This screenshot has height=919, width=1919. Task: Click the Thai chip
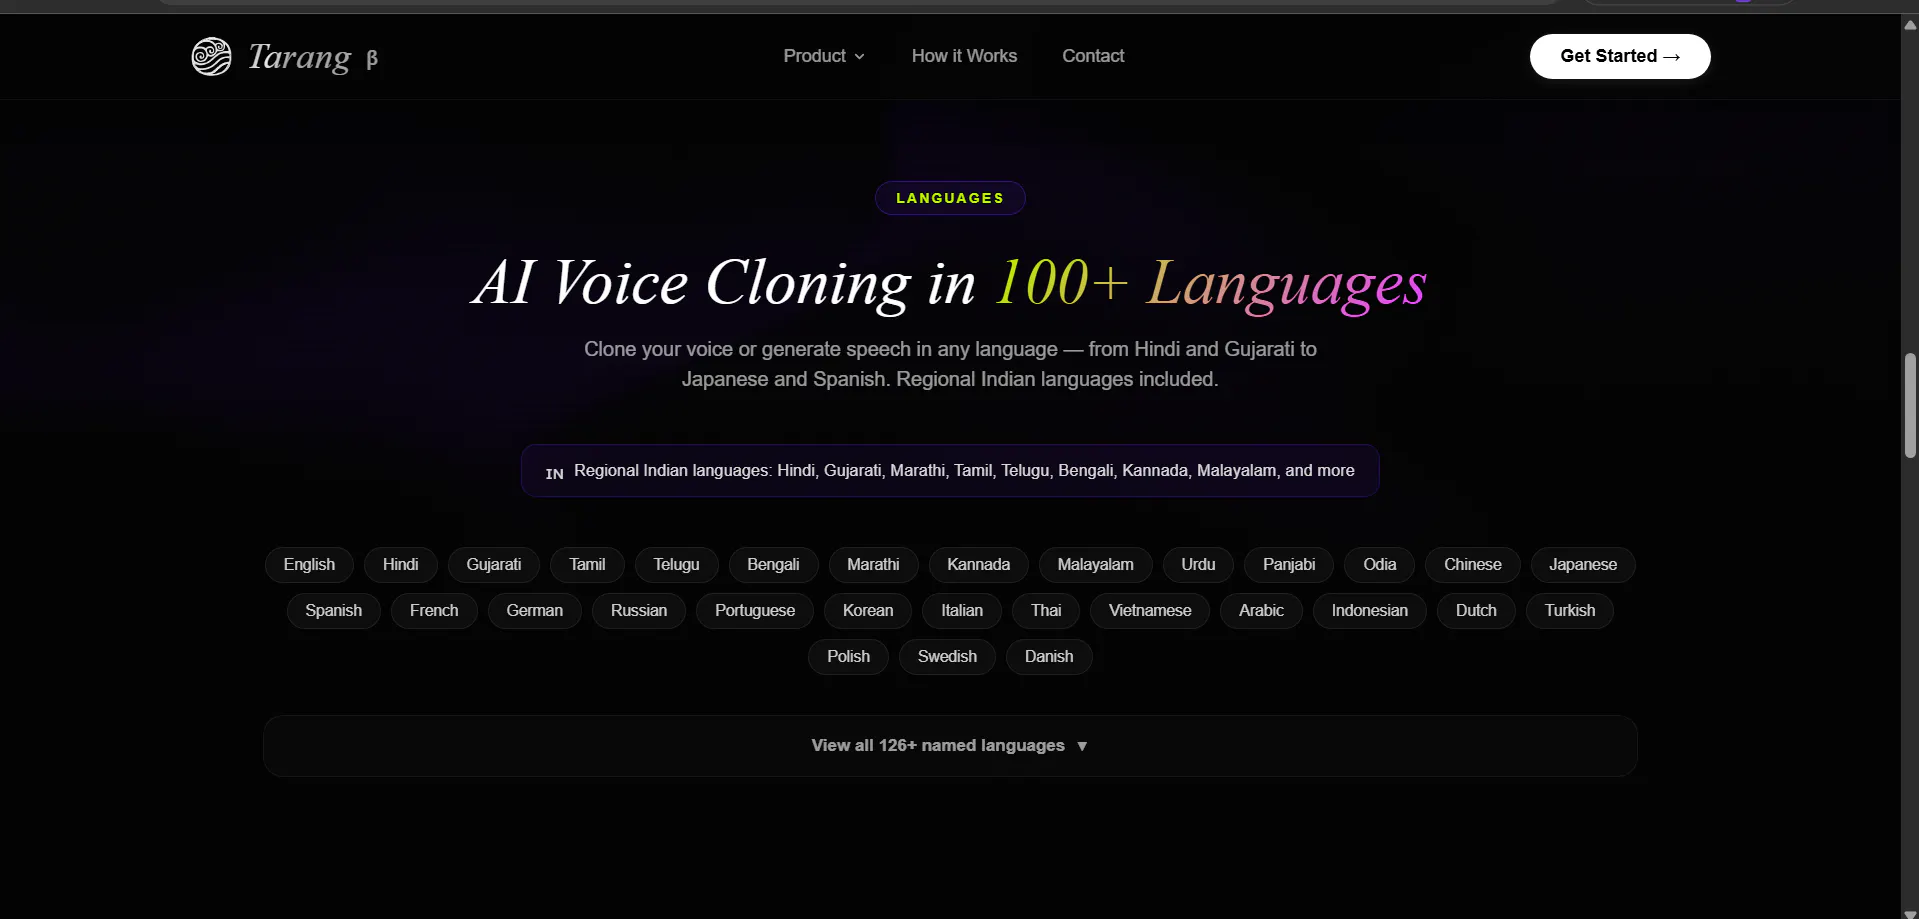point(1046,611)
